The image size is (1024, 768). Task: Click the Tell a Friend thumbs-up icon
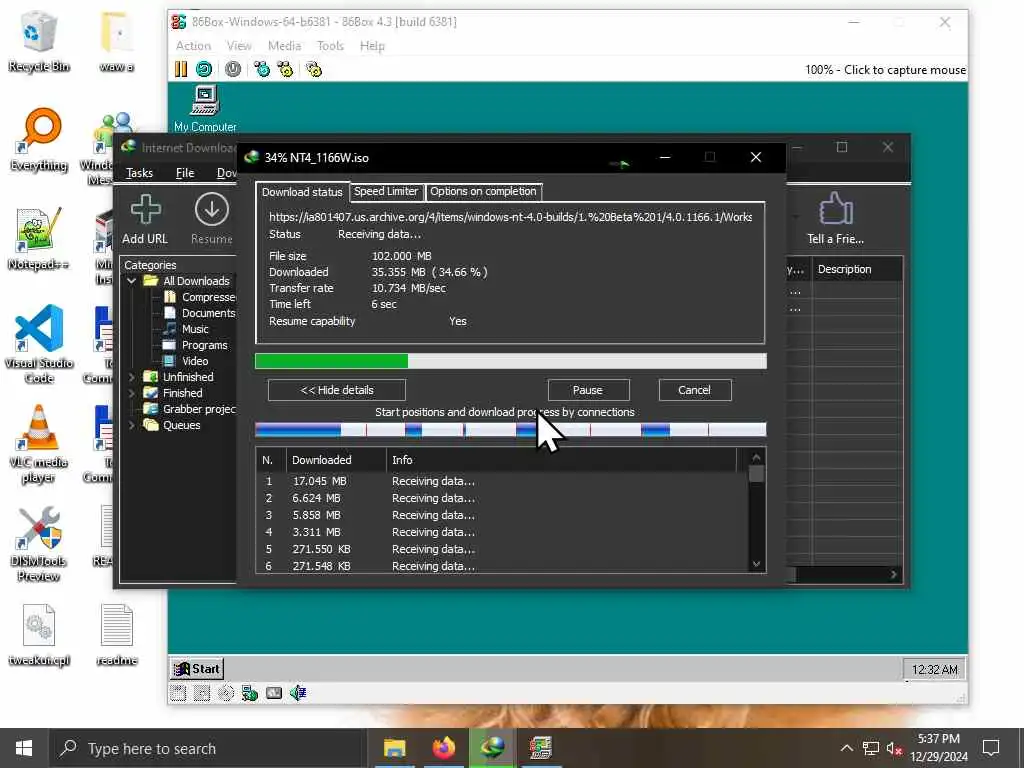pos(835,209)
